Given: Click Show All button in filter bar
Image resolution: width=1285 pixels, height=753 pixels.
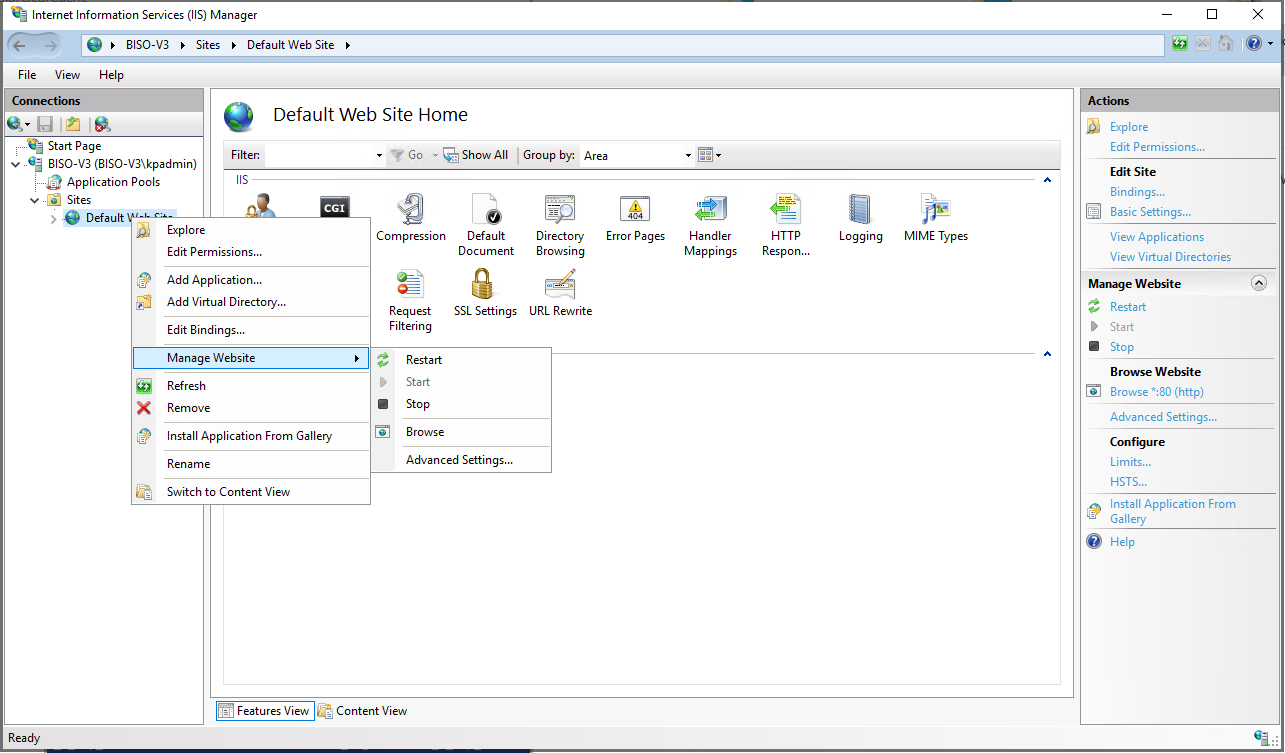Looking at the screenshot, I should [476, 156].
